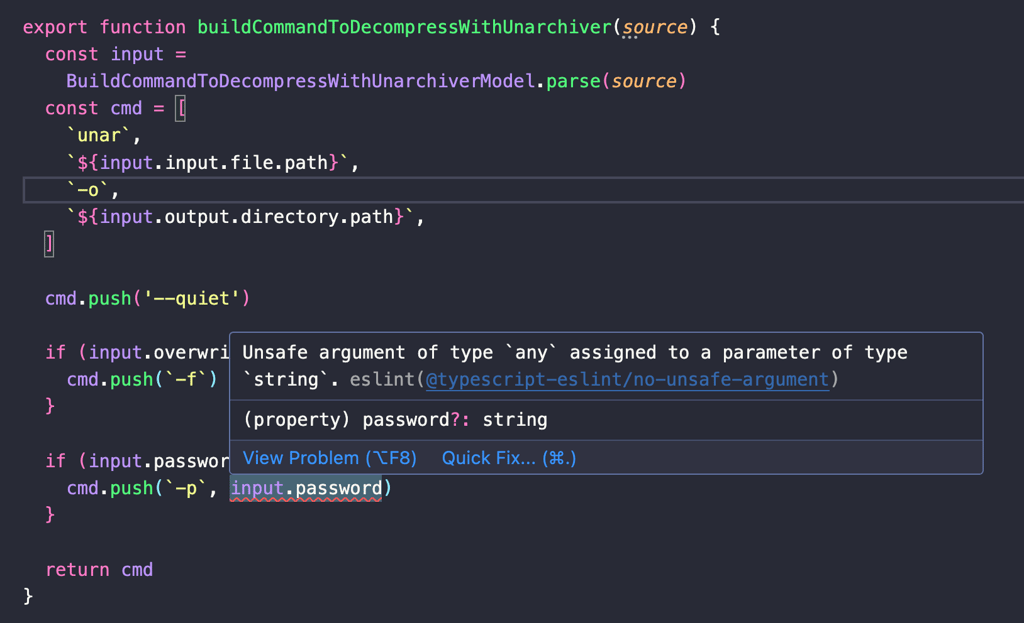This screenshot has width=1024, height=623.
Task: Open the @typescript-eslint/no-unsafe-argument rule link
Action: (x=627, y=379)
